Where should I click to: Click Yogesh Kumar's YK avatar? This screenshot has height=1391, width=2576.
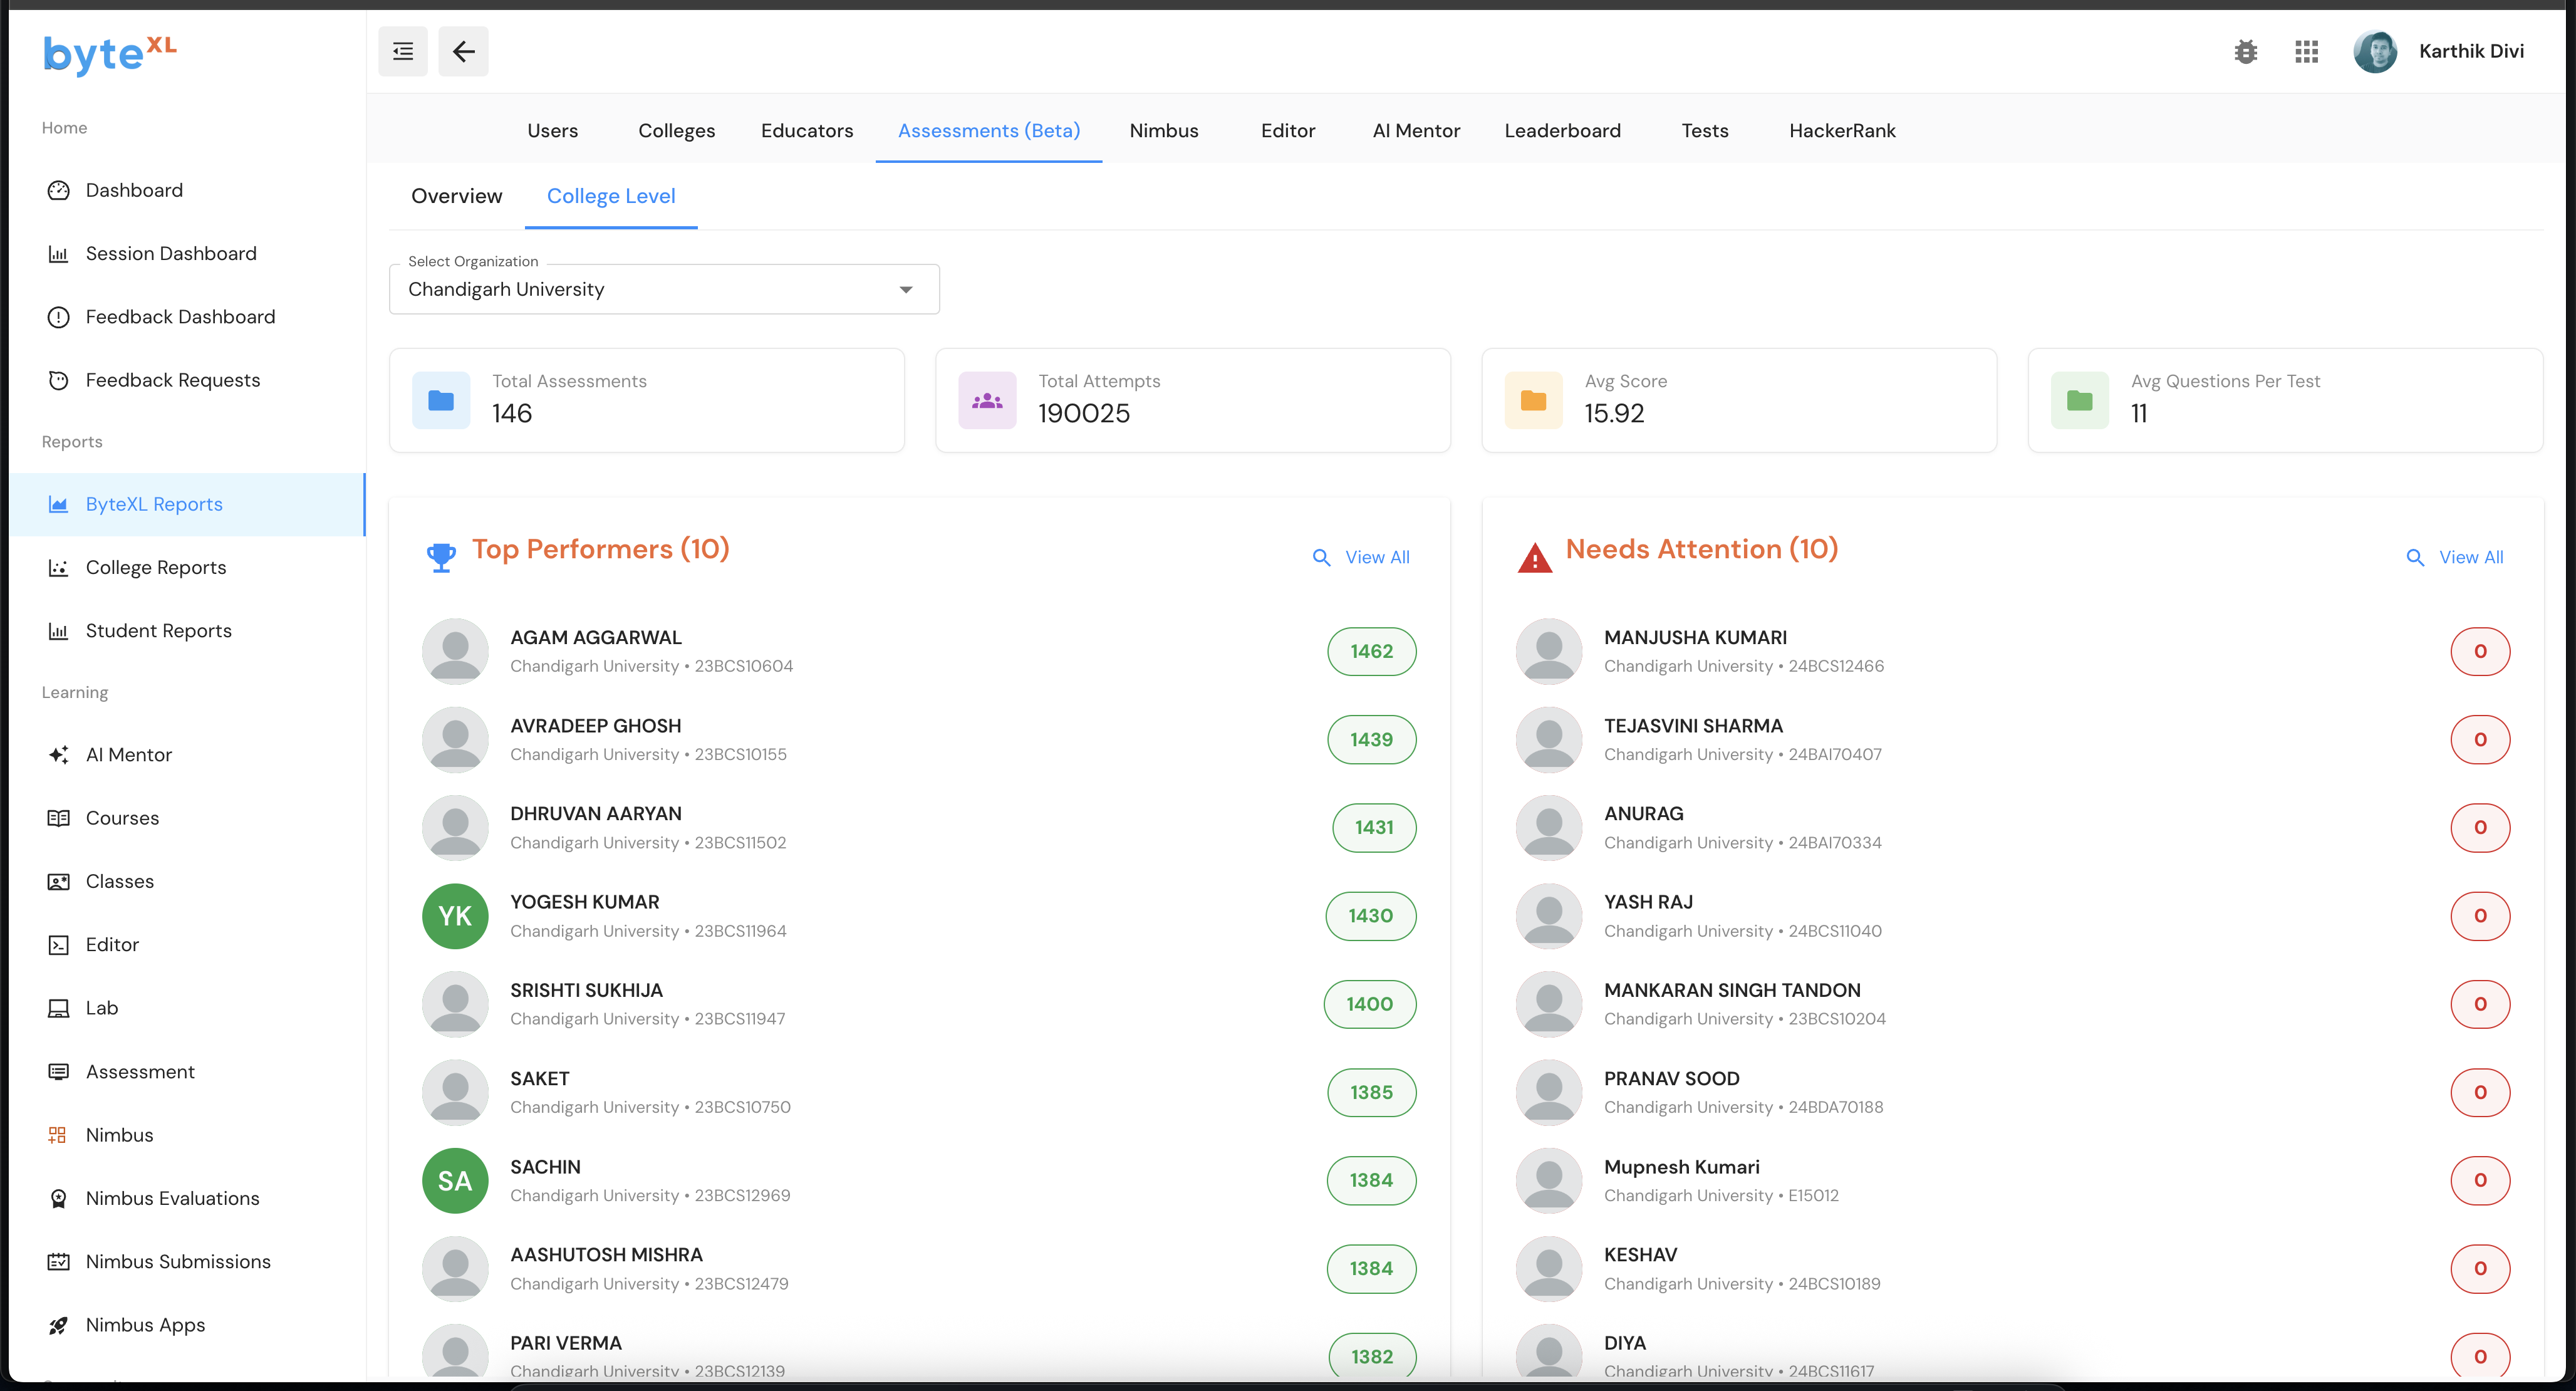(455, 916)
